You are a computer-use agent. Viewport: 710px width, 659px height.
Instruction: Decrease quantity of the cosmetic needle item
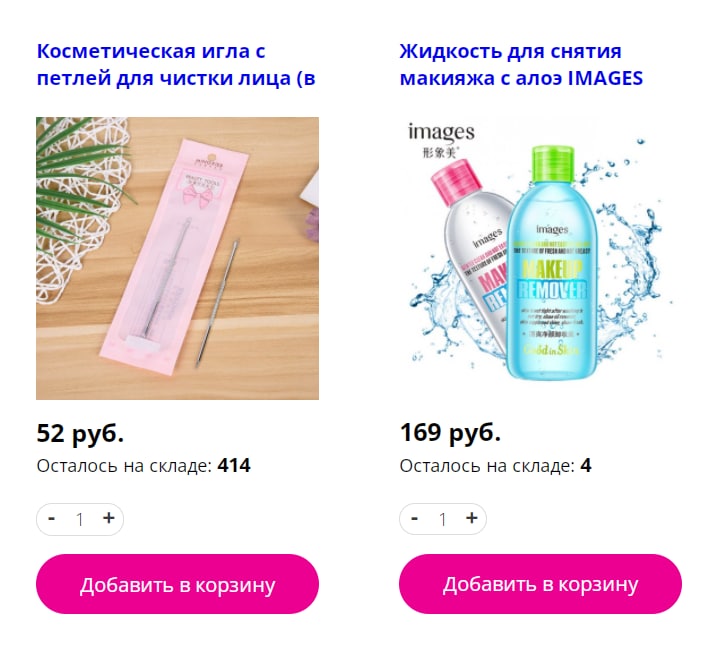(52, 518)
